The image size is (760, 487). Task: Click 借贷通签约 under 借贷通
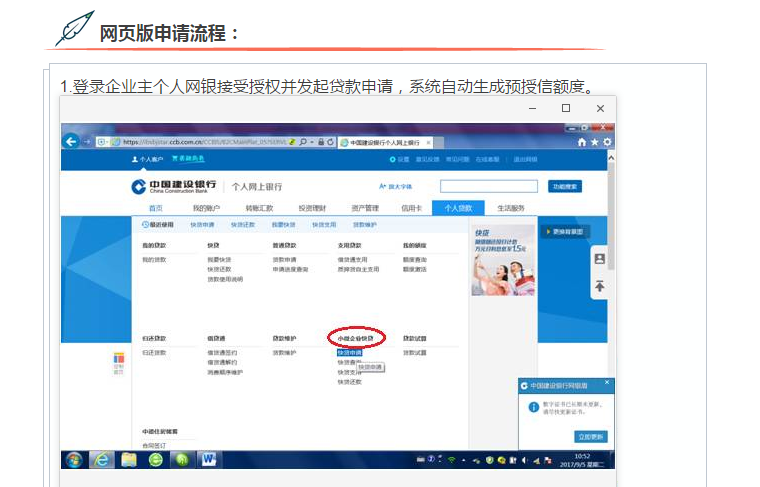pyautogui.click(x=222, y=353)
